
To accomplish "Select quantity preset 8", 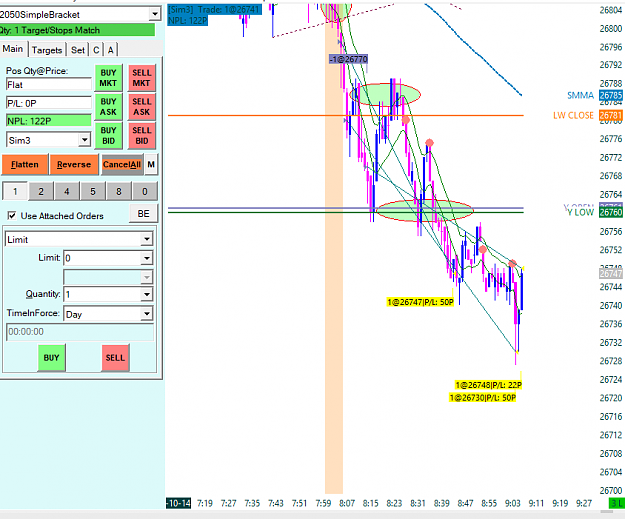I will [119, 191].
